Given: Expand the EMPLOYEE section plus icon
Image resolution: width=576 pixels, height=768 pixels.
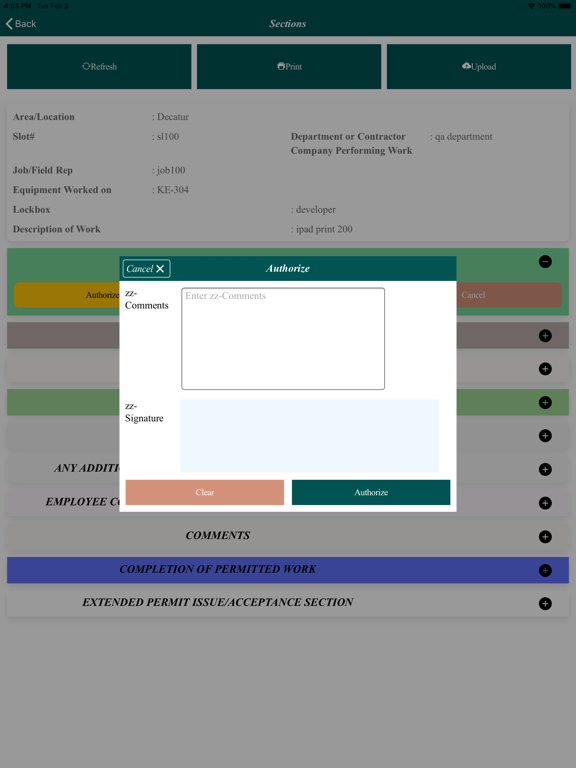Looking at the screenshot, I should click(545, 503).
